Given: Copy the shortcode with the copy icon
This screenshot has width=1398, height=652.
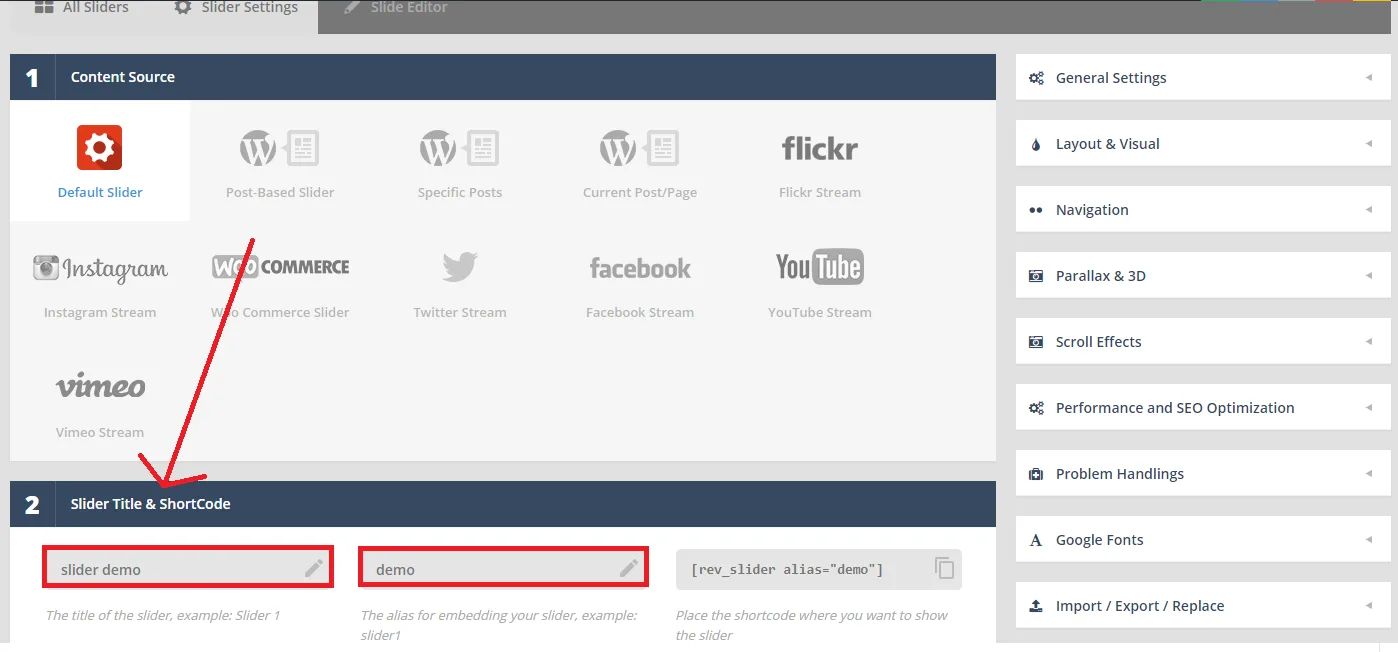Looking at the screenshot, I should coord(944,568).
